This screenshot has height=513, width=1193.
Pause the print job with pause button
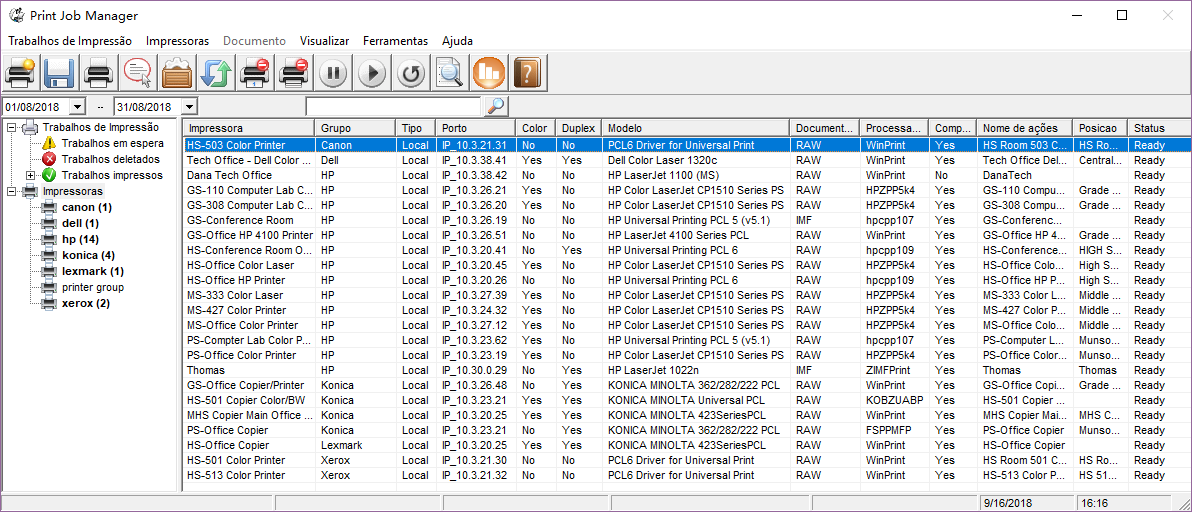pyautogui.click(x=332, y=73)
